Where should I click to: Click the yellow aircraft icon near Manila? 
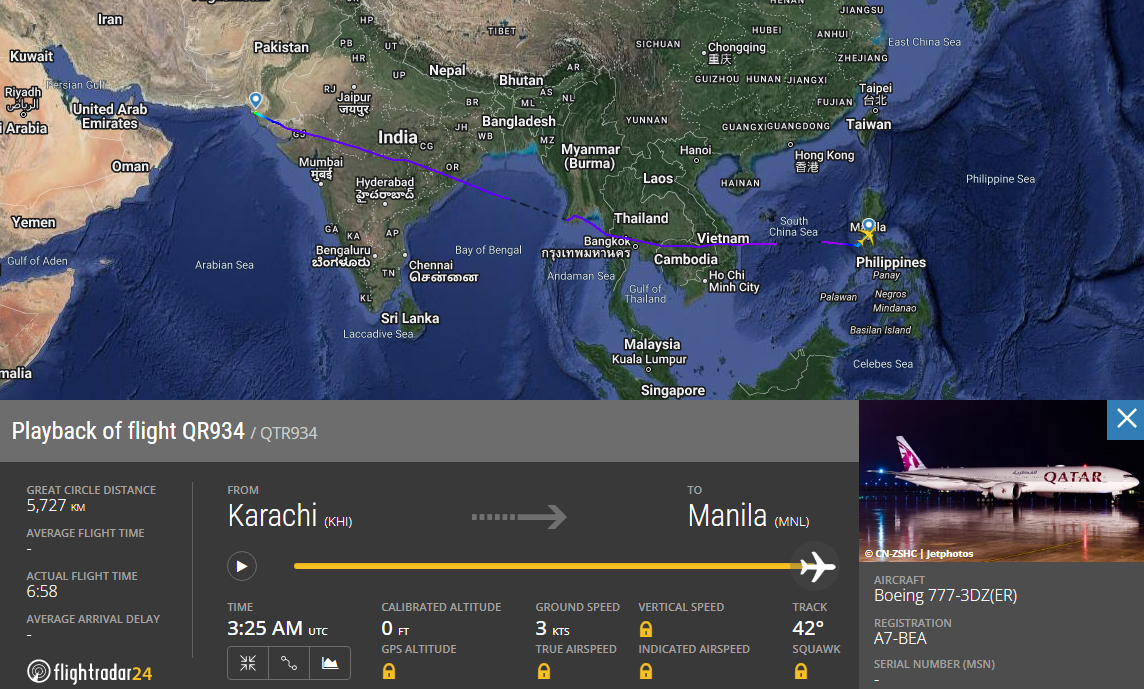[x=866, y=236]
